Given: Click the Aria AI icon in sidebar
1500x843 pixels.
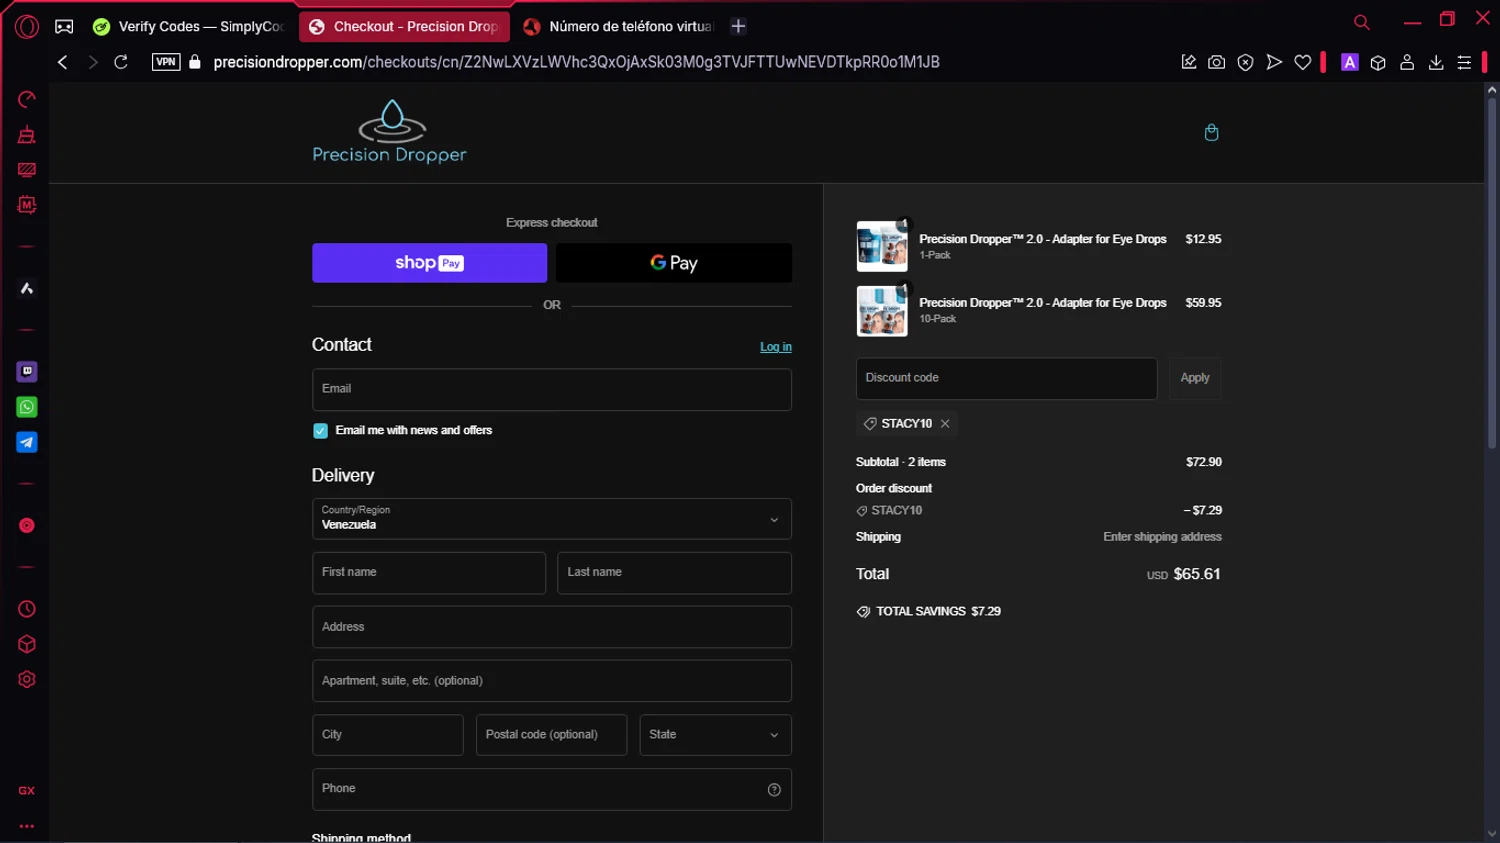Looking at the screenshot, I should [27, 288].
